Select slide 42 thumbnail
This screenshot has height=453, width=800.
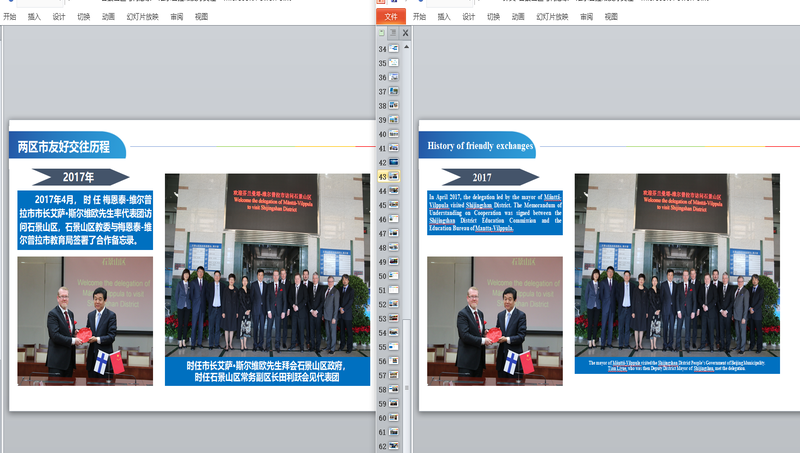click(x=393, y=162)
